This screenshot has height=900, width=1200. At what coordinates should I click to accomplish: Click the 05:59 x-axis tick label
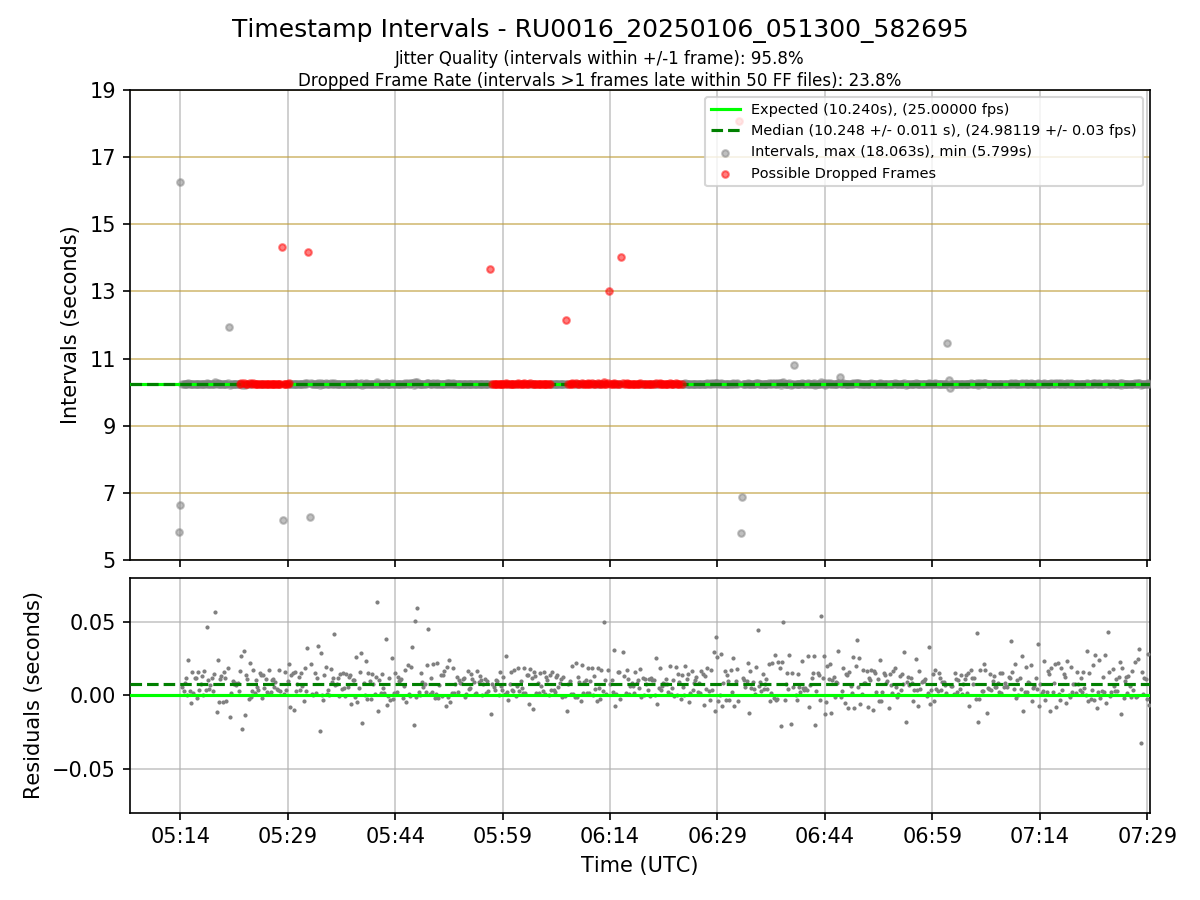(503, 835)
